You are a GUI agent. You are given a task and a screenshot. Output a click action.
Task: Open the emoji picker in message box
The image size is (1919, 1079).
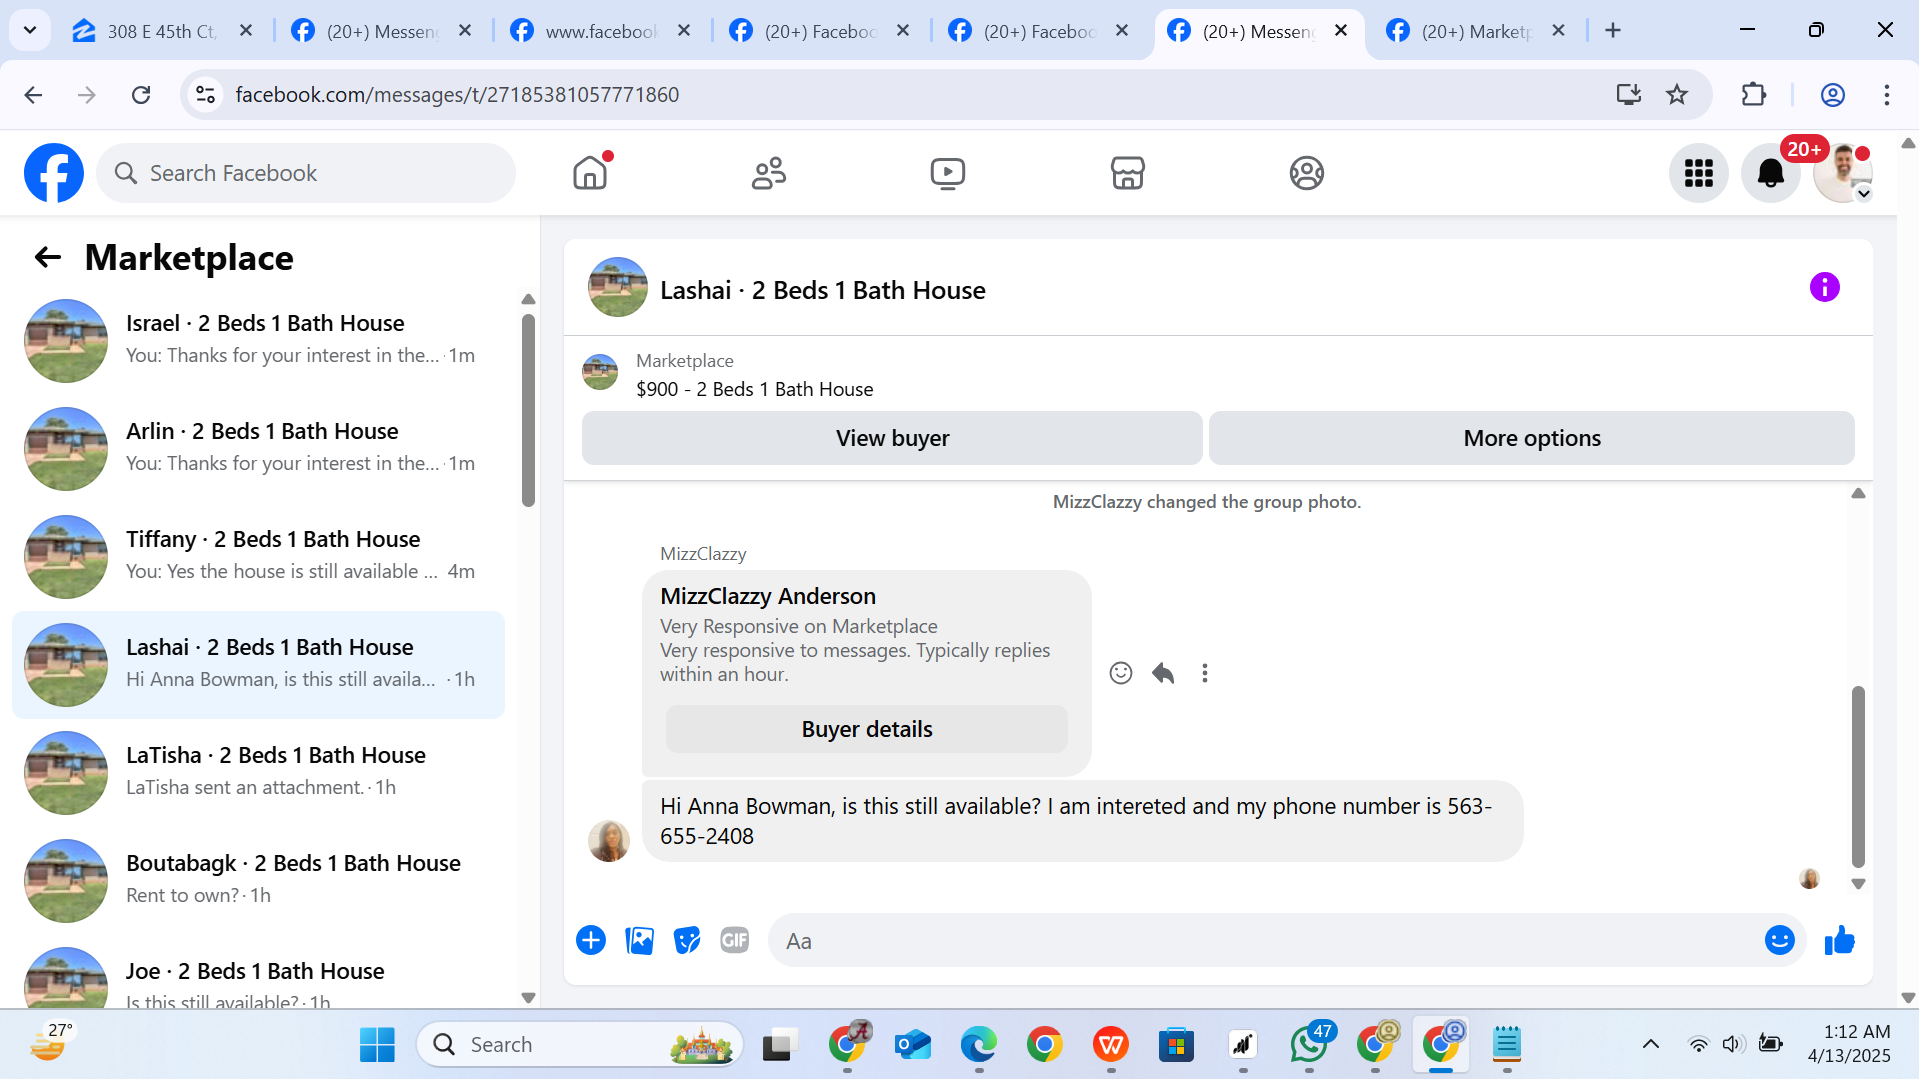pyautogui.click(x=1780, y=940)
